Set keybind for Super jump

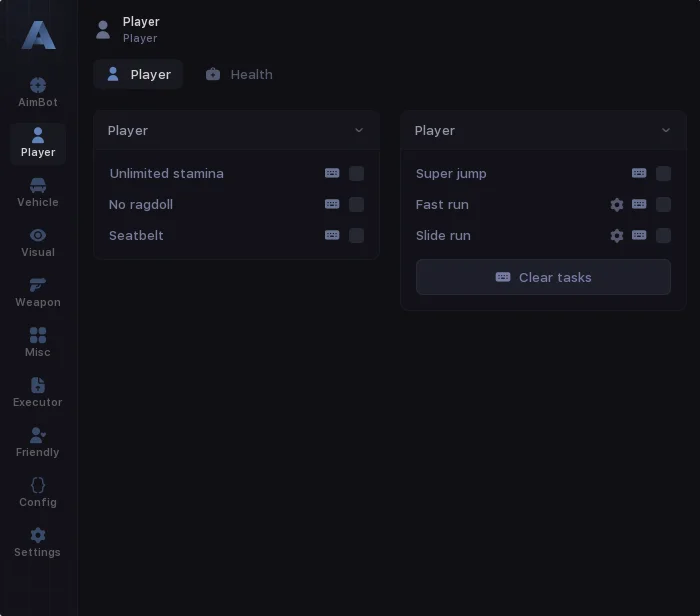coord(639,173)
